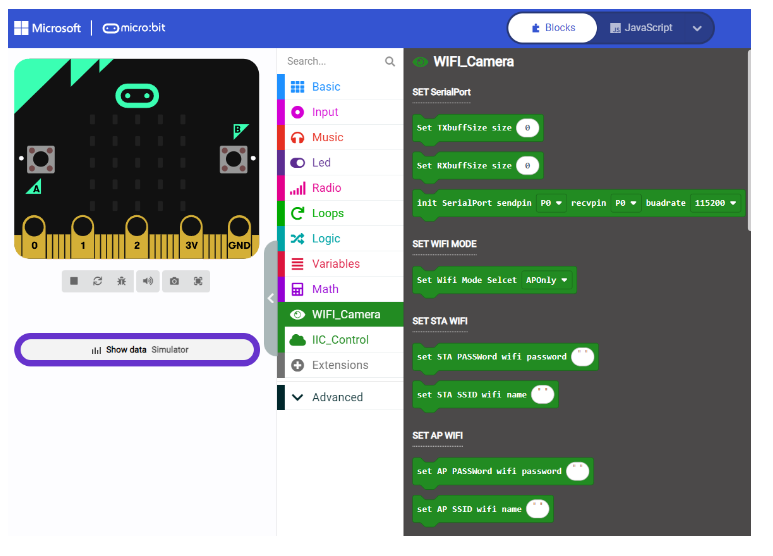Stop the simulator
This screenshot has height=556, width=773.
pyautogui.click(x=74, y=281)
